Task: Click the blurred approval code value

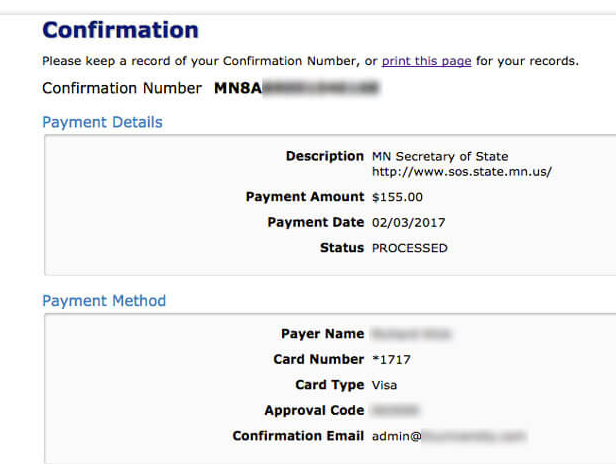Action: click(x=394, y=410)
